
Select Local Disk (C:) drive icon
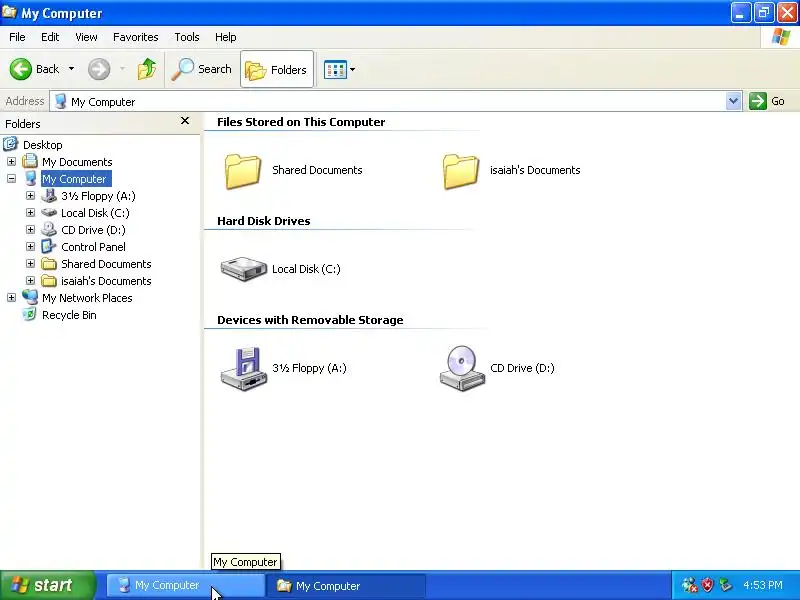(x=243, y=269)
